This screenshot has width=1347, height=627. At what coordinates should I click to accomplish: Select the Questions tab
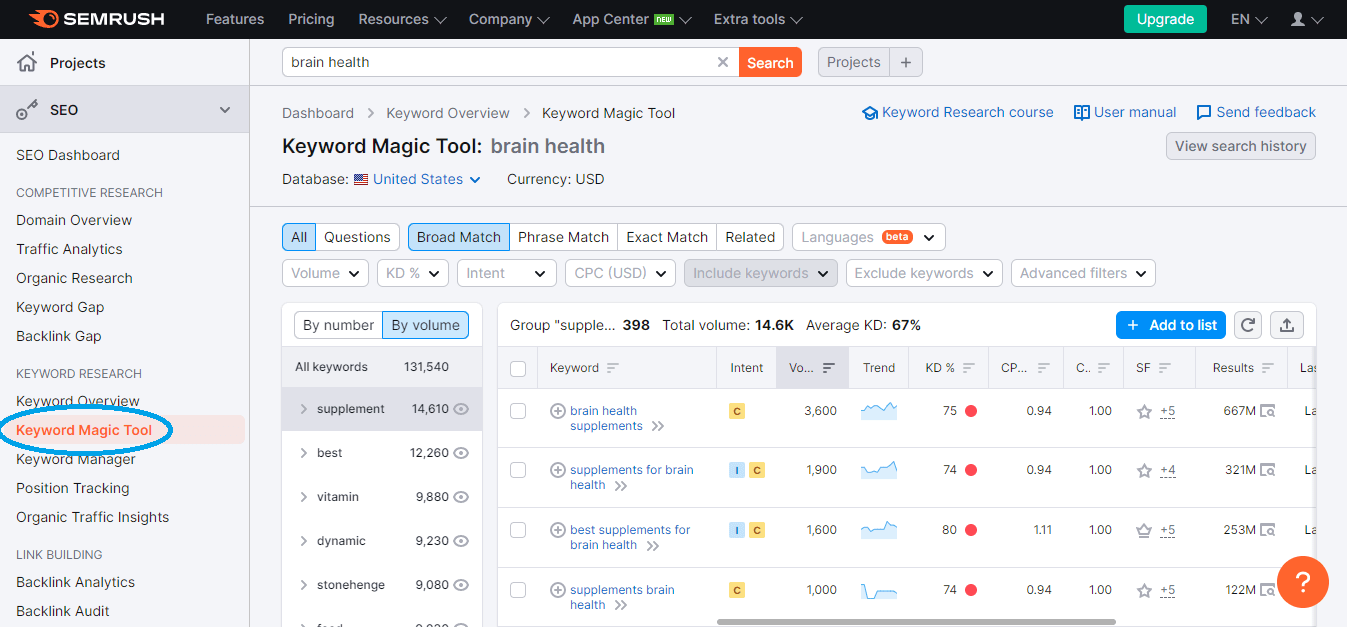[x=357, y=237]
